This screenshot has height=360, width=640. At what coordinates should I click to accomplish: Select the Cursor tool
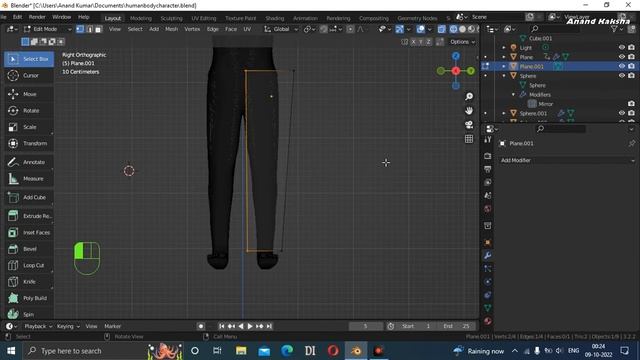point(29,76)
